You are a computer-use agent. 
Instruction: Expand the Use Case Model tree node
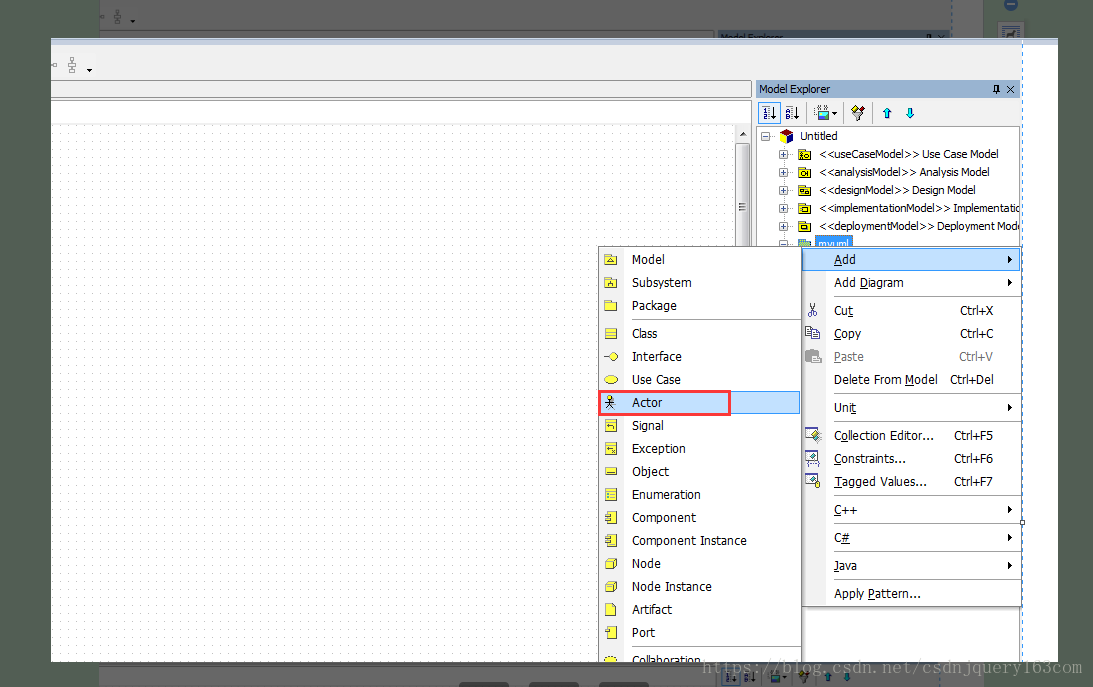point(784,155)
